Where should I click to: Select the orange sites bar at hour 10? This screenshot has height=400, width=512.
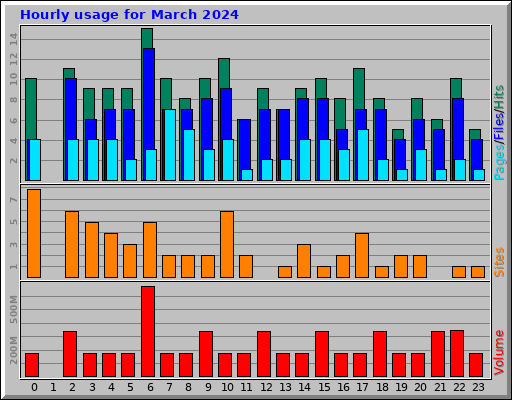[227, 244]
